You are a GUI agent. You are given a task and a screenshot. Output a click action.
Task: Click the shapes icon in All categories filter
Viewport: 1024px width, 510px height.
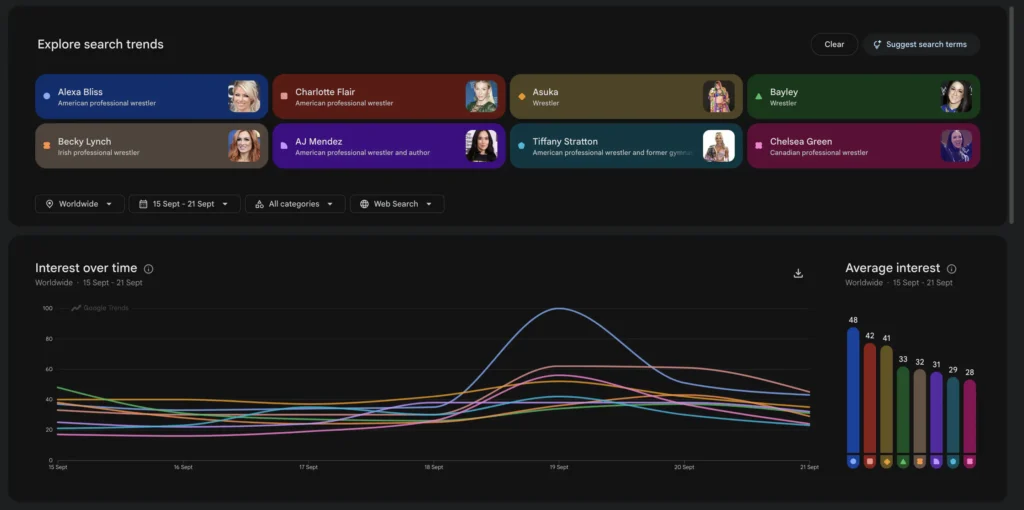(x=259, y=204)
